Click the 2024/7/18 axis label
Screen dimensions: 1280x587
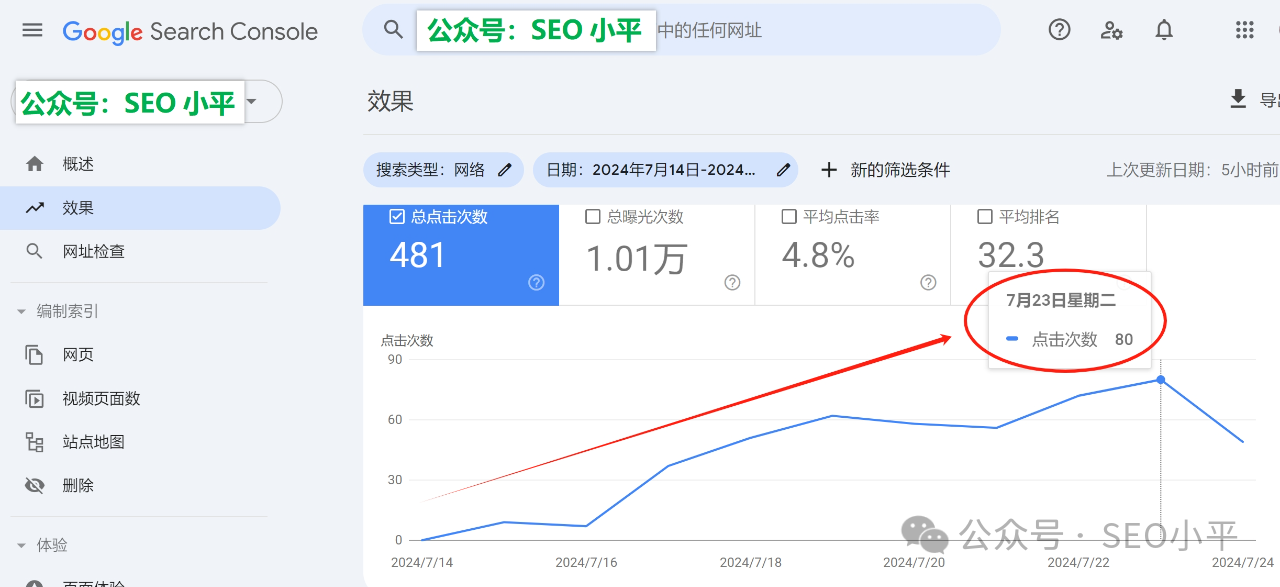tap(751, 563)
